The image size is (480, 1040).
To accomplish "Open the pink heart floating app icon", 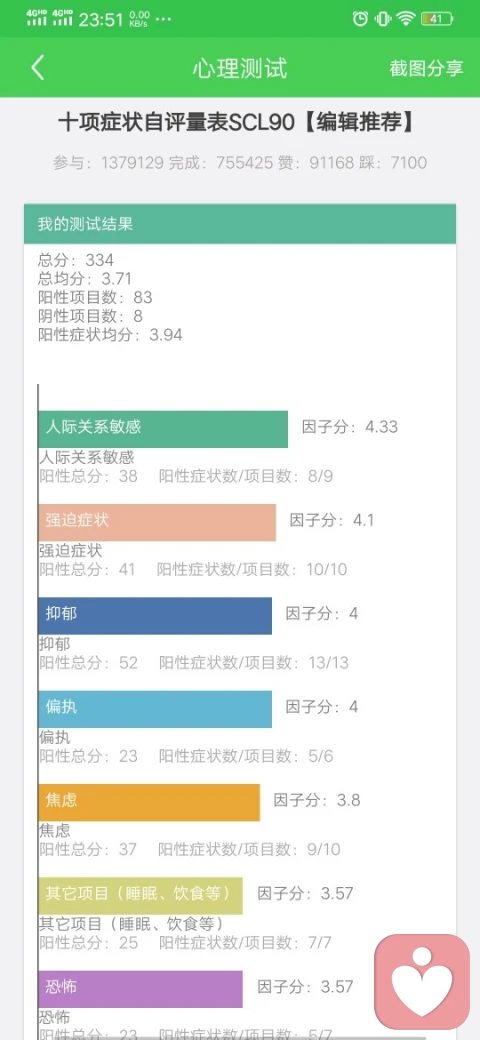I will [422, 982].
